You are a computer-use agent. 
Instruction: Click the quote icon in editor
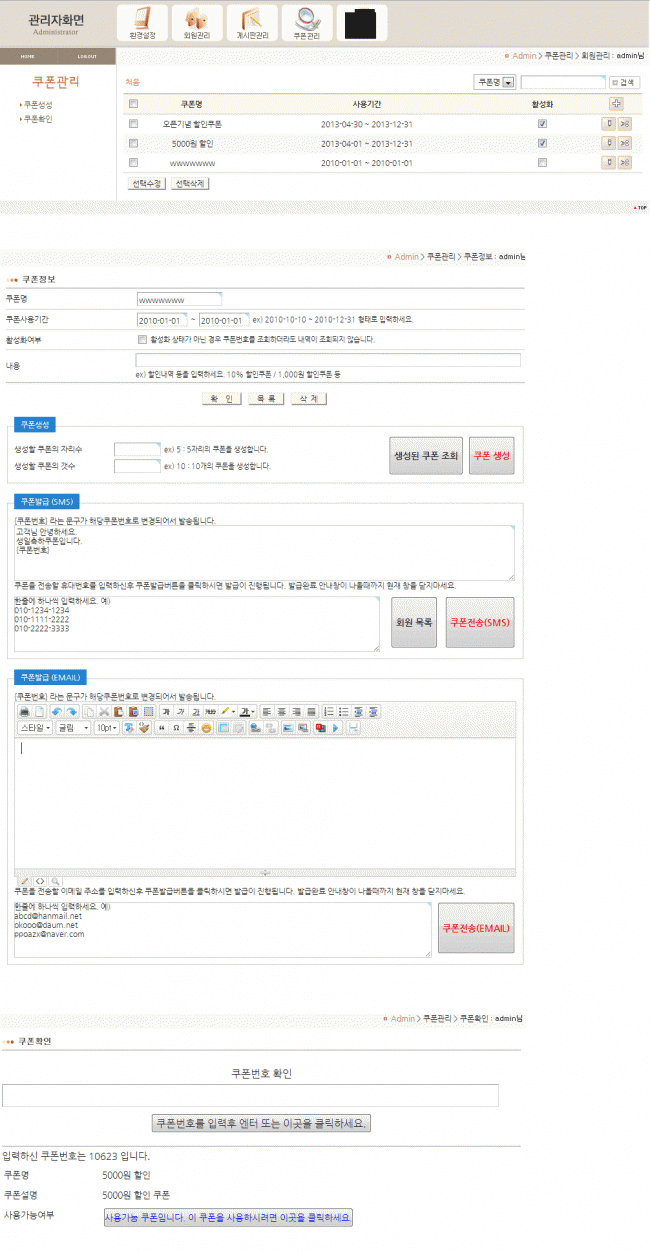(x=161, y=728)
